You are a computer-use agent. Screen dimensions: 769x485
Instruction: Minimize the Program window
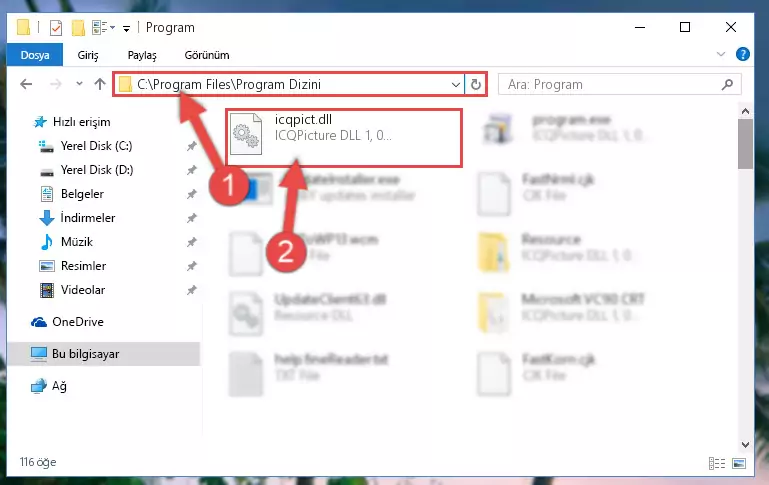pyautogui.click(x=640, y=27)
